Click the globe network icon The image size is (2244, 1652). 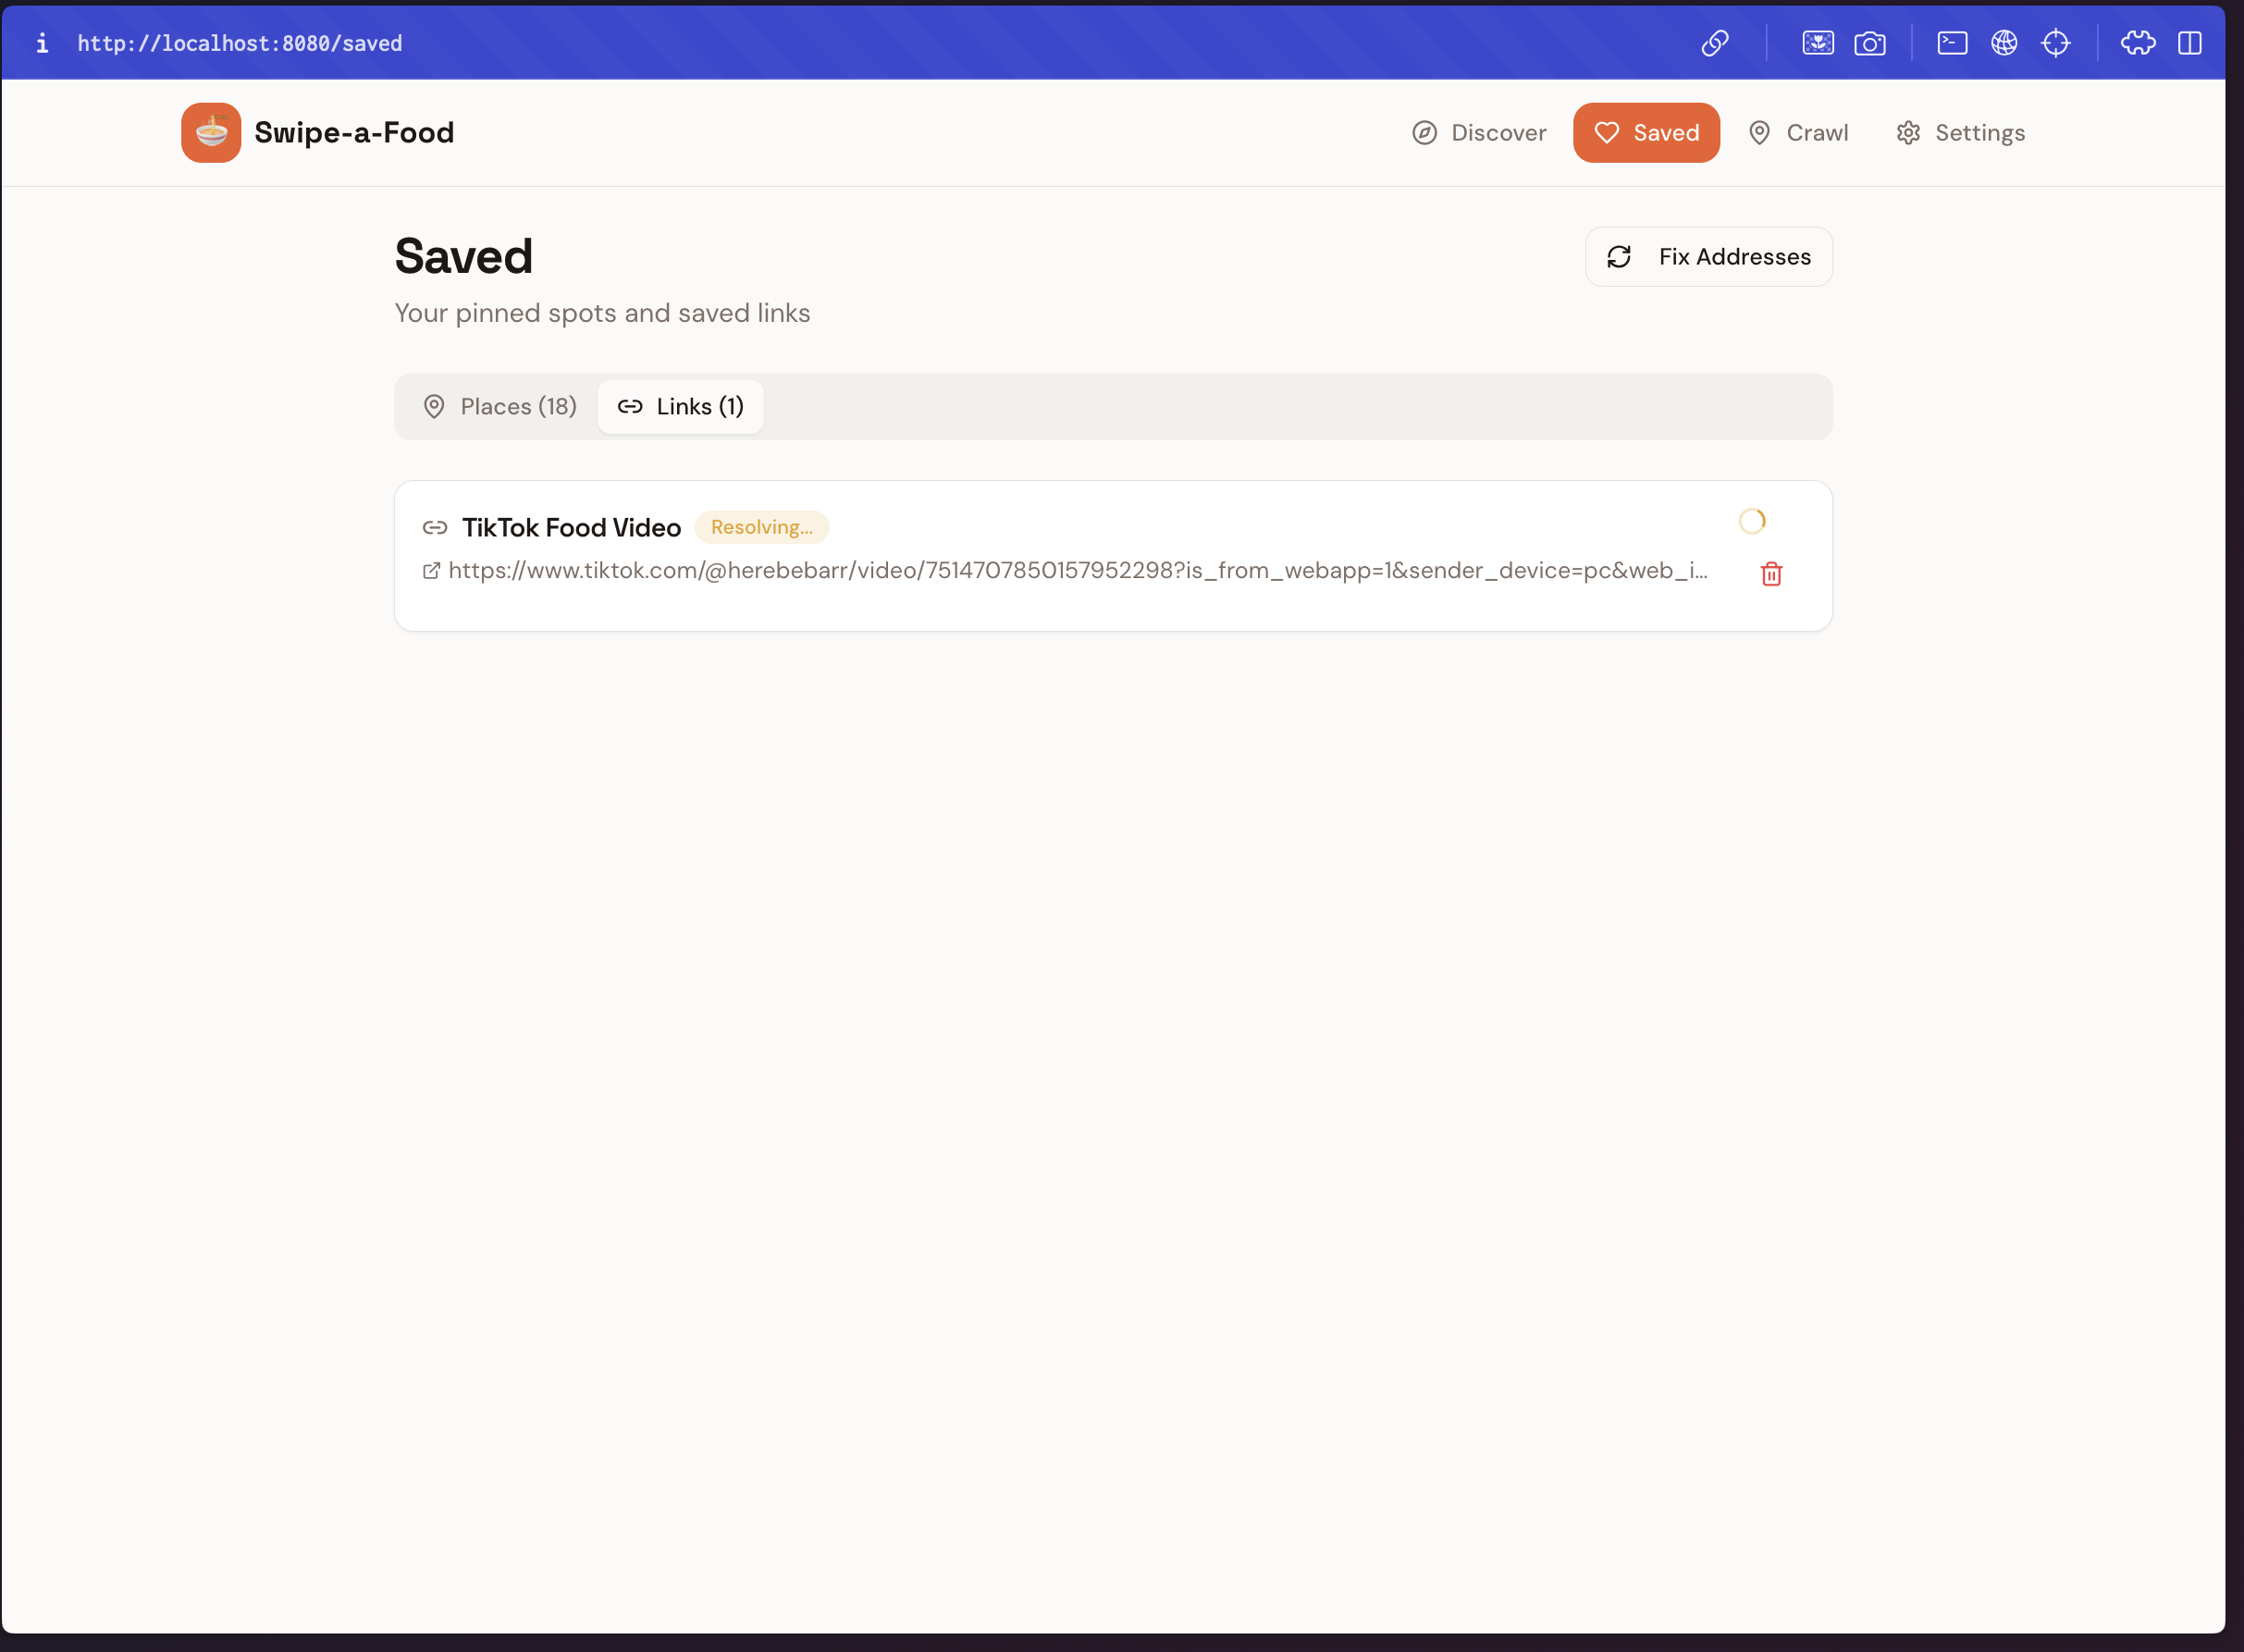[x=2003, y=43]
